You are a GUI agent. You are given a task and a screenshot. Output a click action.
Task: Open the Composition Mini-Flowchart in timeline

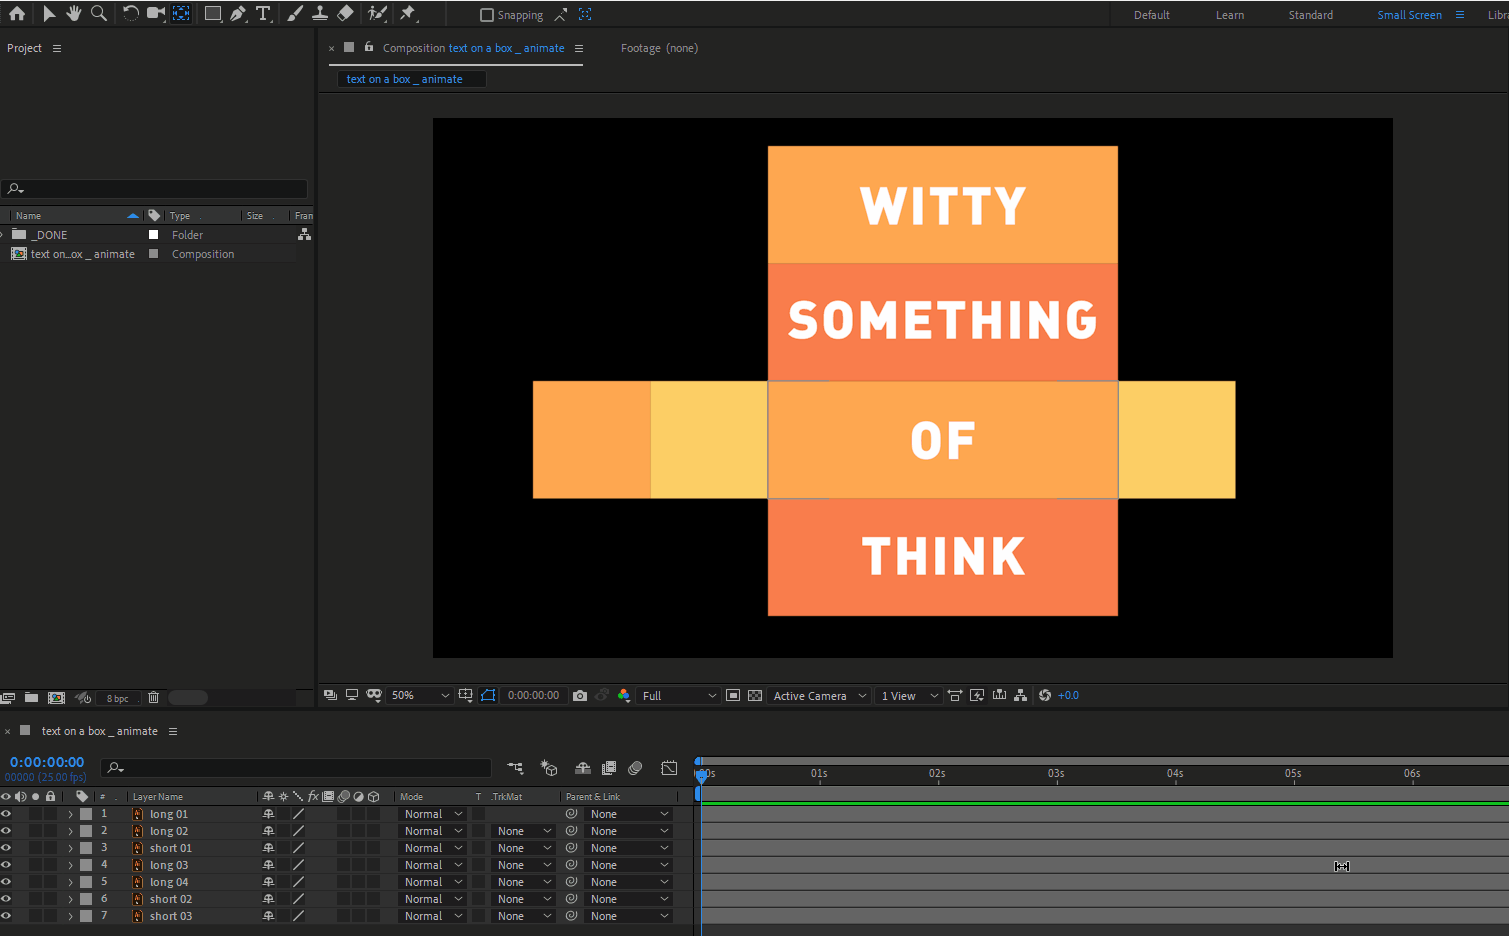click(516, 768)
